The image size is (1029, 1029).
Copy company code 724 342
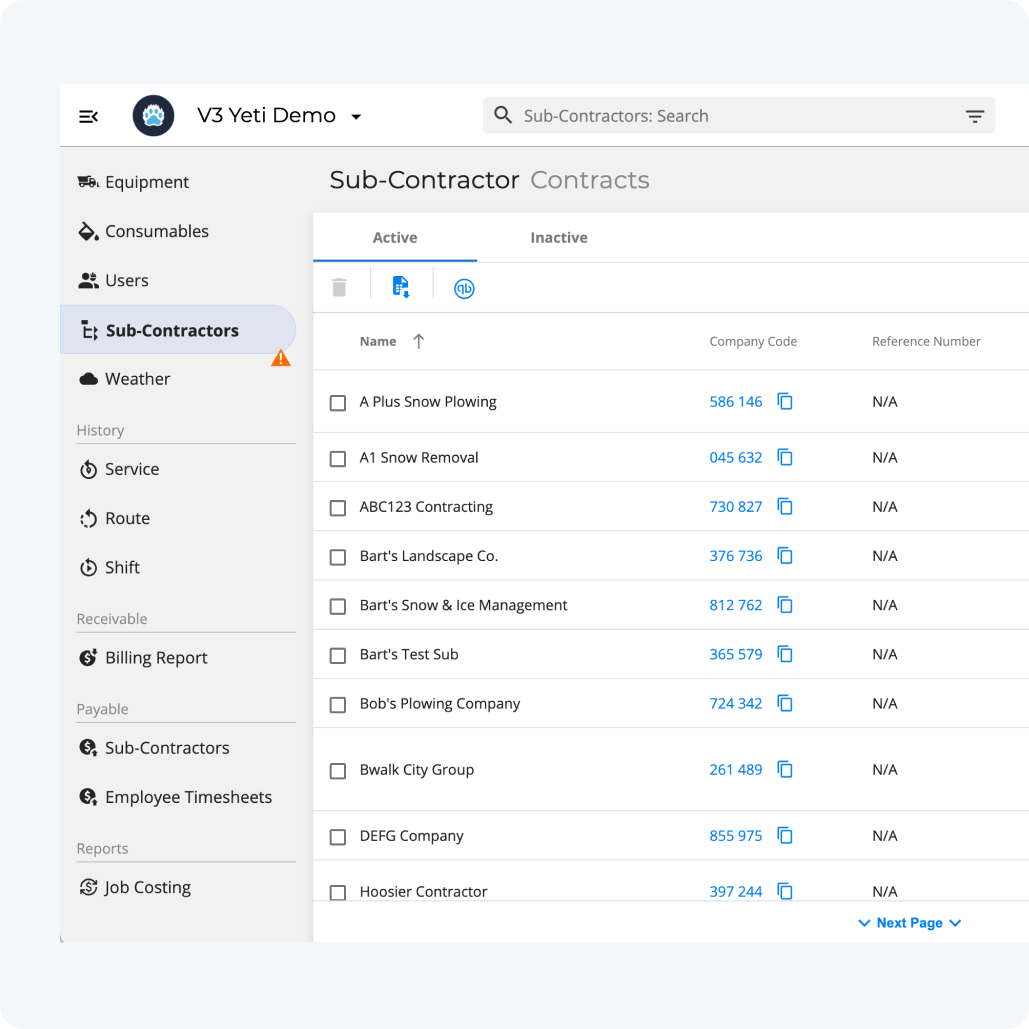point(785,703)
